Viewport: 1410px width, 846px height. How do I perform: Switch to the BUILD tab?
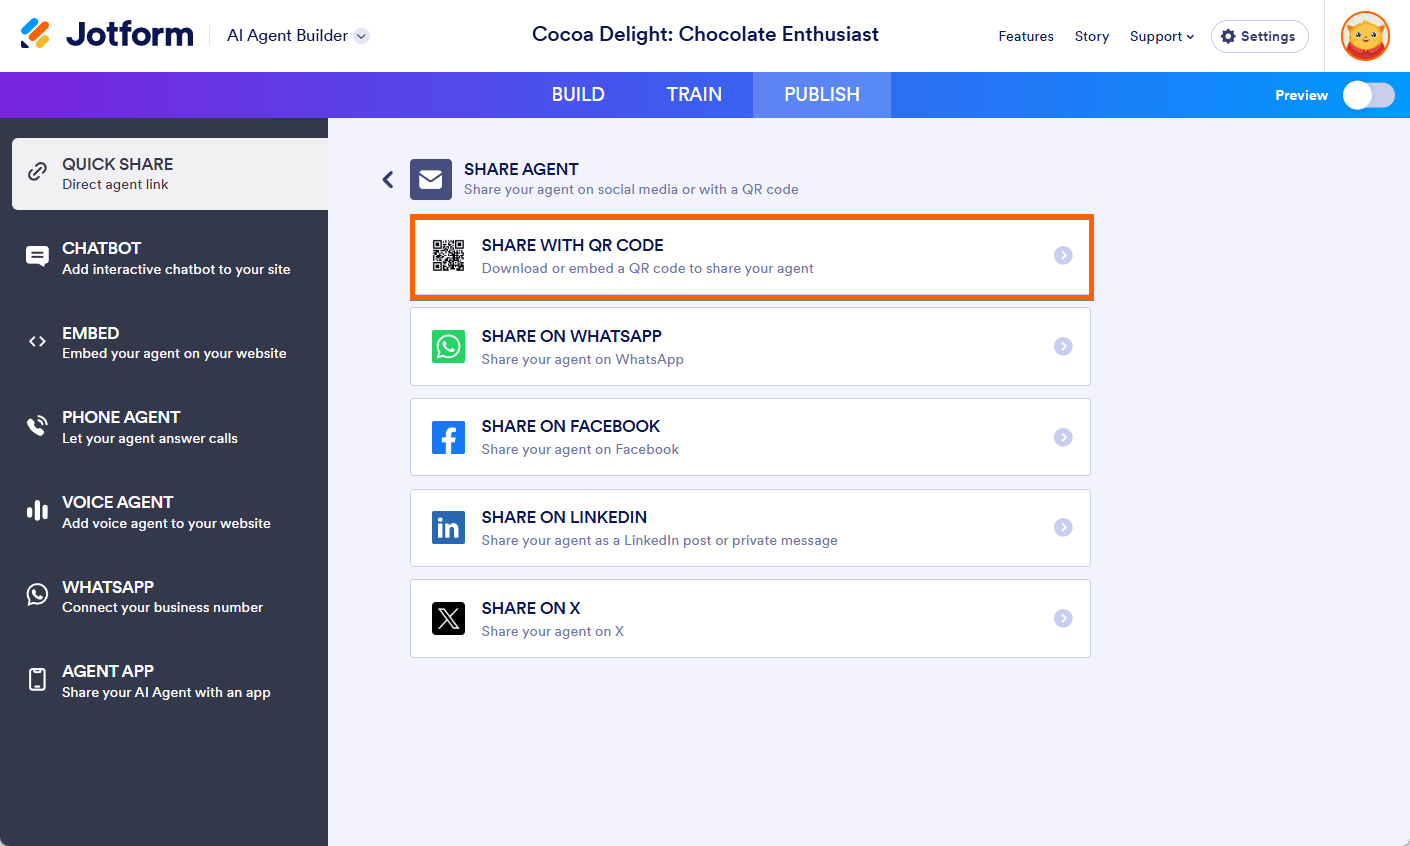pos(578,95)
